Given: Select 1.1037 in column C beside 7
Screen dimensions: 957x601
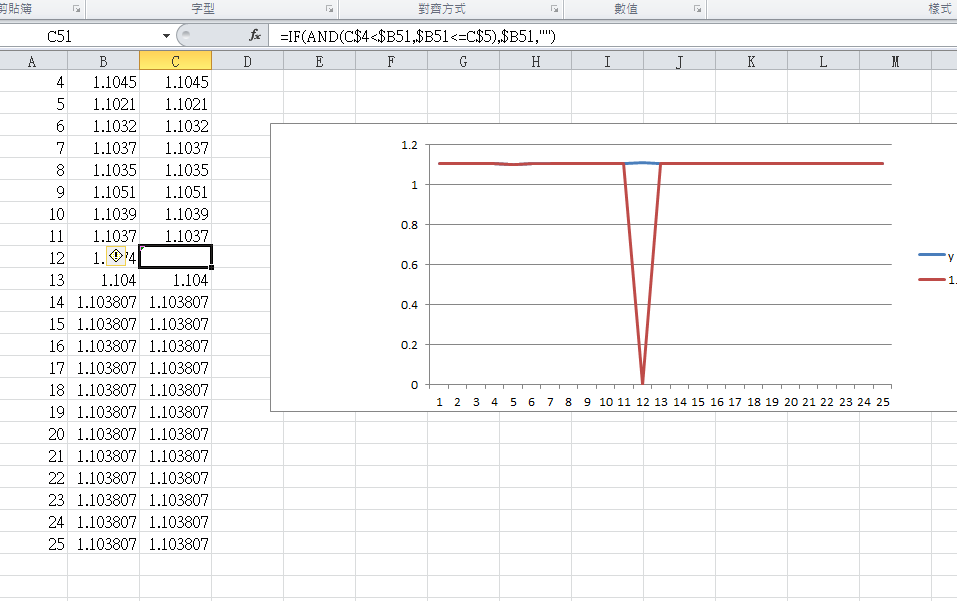Looking at the screenshot, I should pos(175,148).
